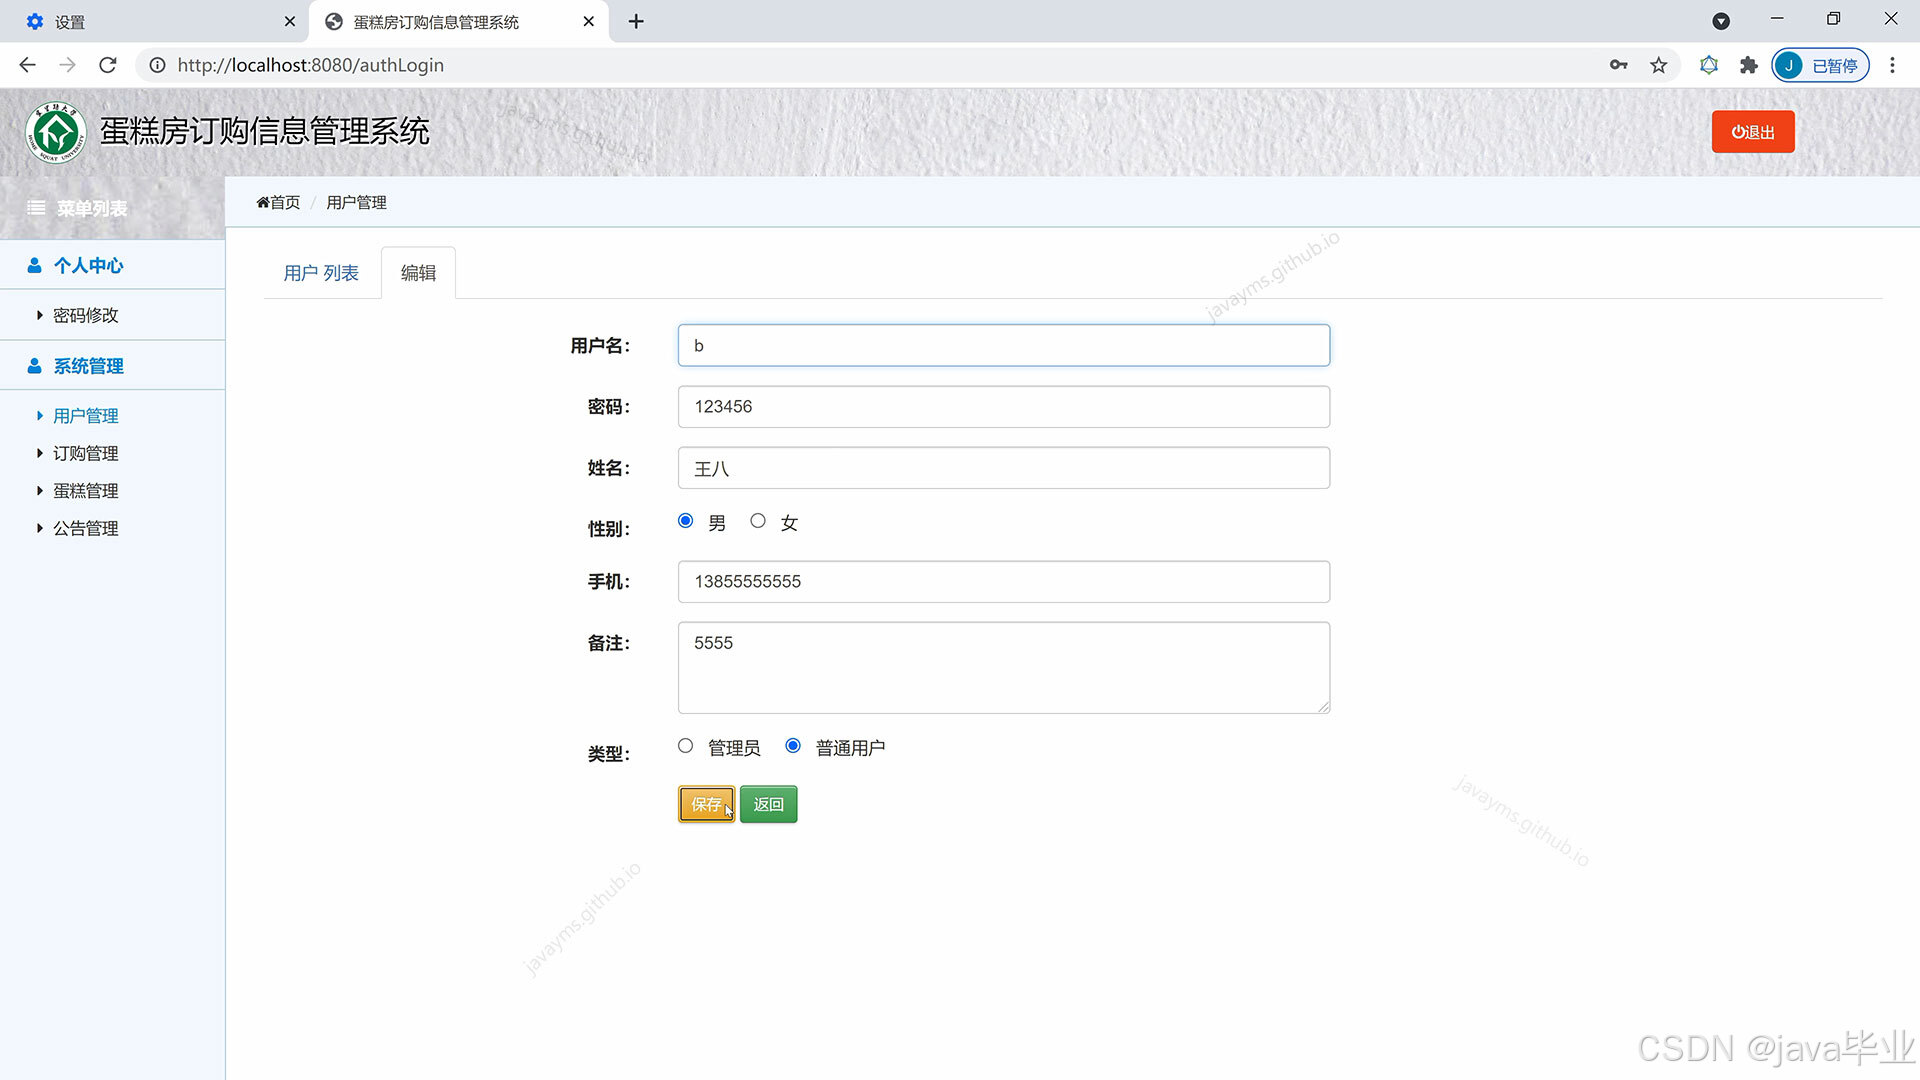Expand 蛋糕管理 sidebar arrow
The width and height of the screenshot is (1920, 1080).
click(40, 490)
